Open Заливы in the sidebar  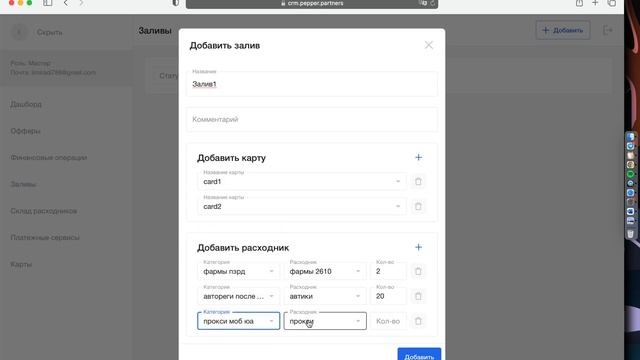tap(23, 184)
